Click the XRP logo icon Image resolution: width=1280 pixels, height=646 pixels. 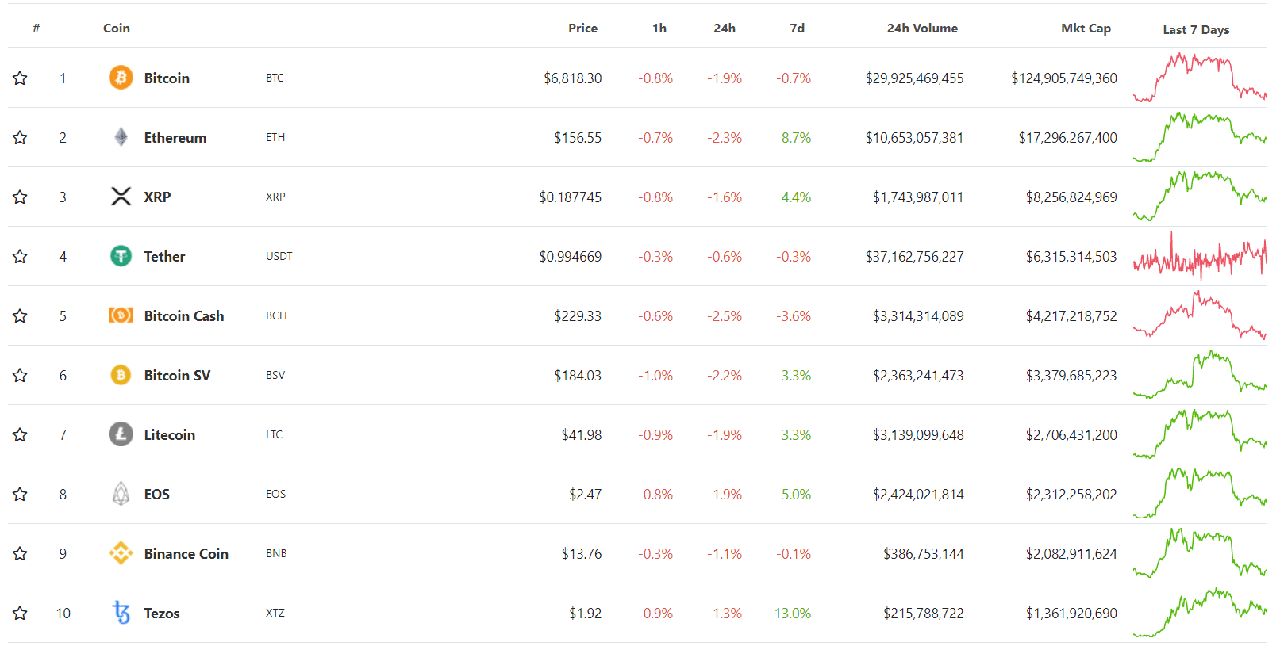point(121,197)
